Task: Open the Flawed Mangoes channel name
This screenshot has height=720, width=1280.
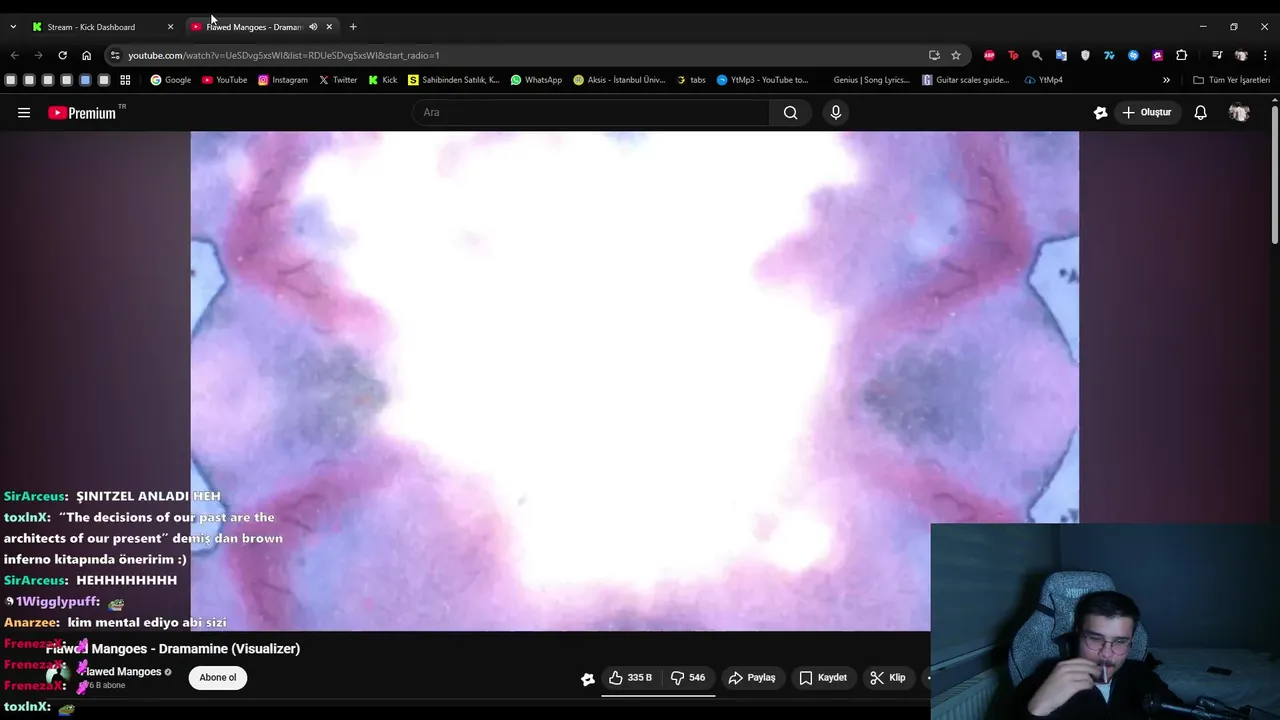Action: [123, 672]
